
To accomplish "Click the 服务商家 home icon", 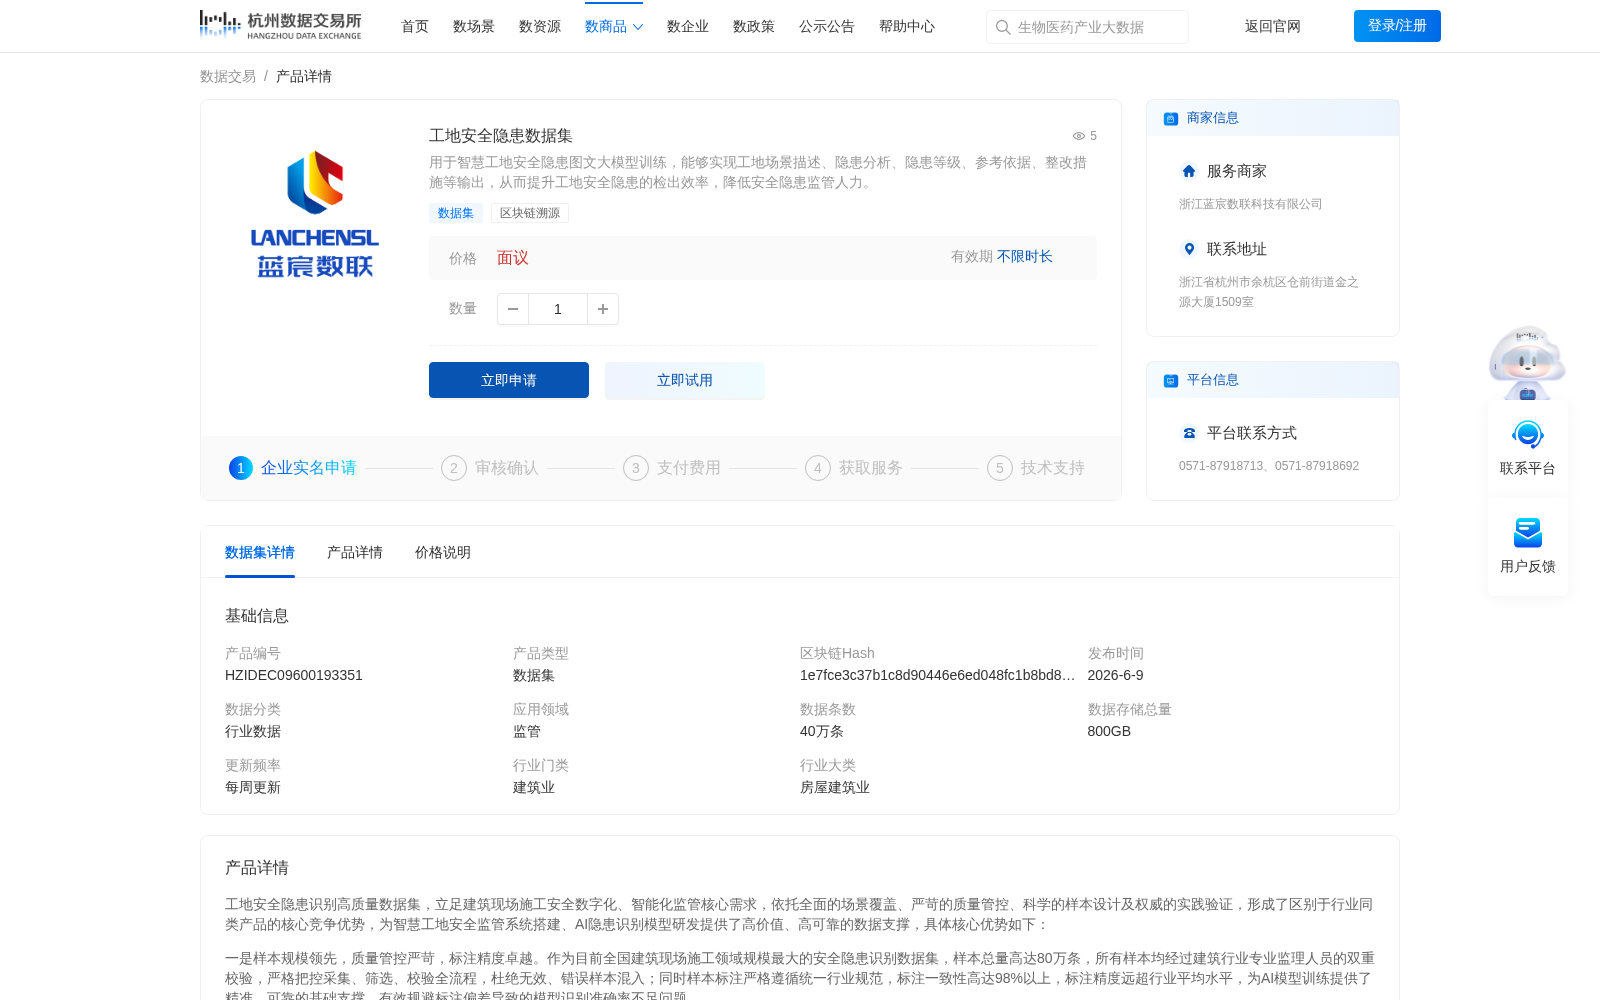I will 1189,171.
